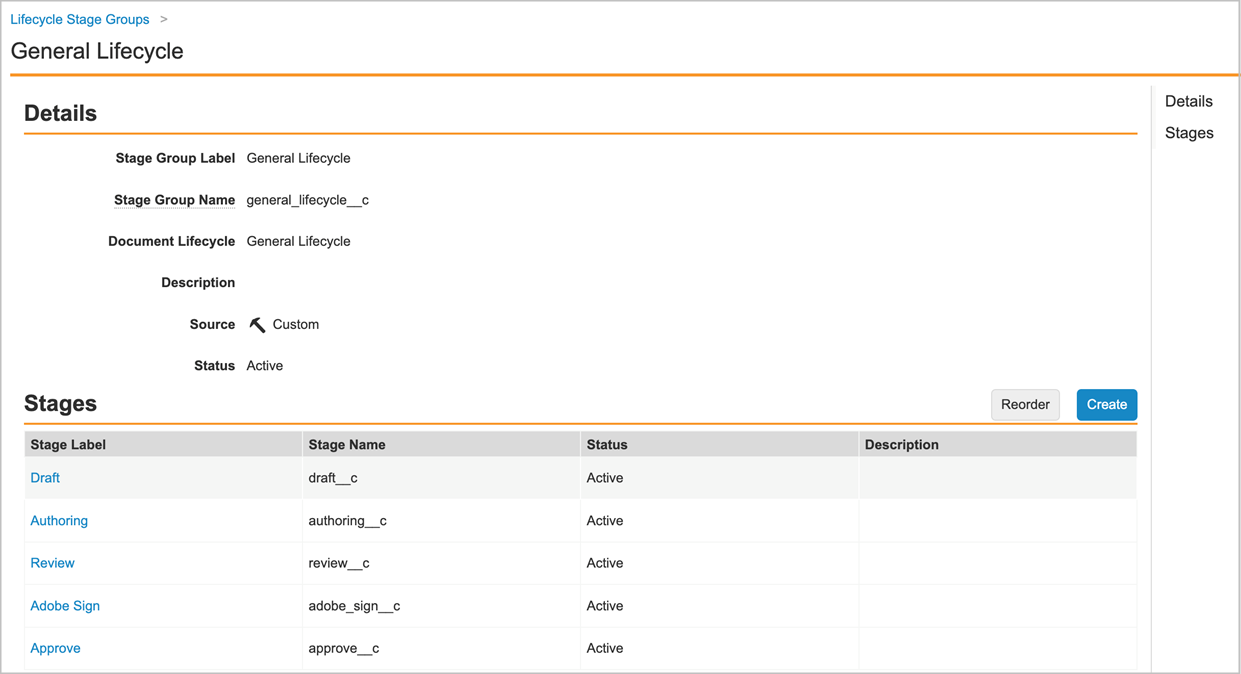Sort the table by Stage Label
Image resolution: width=1241 pixels, height=674 pixels.
pos(67,444)
